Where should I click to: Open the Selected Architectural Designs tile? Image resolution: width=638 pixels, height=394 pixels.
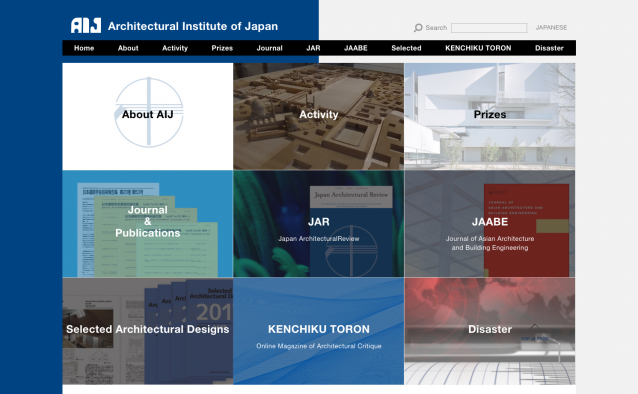coord(148,331)
